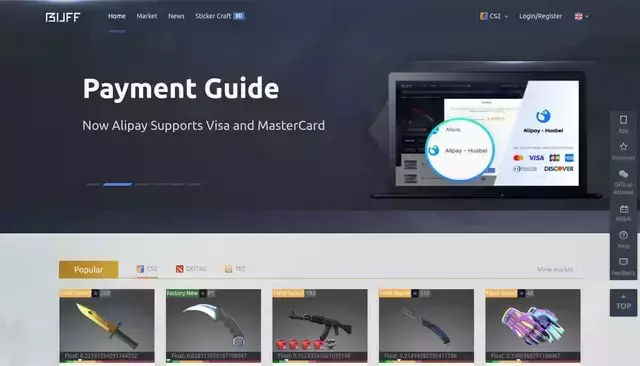Click the laptop payment illustration in banner
The height and width of the screenshot is (366, 640).
pos(487,135)
